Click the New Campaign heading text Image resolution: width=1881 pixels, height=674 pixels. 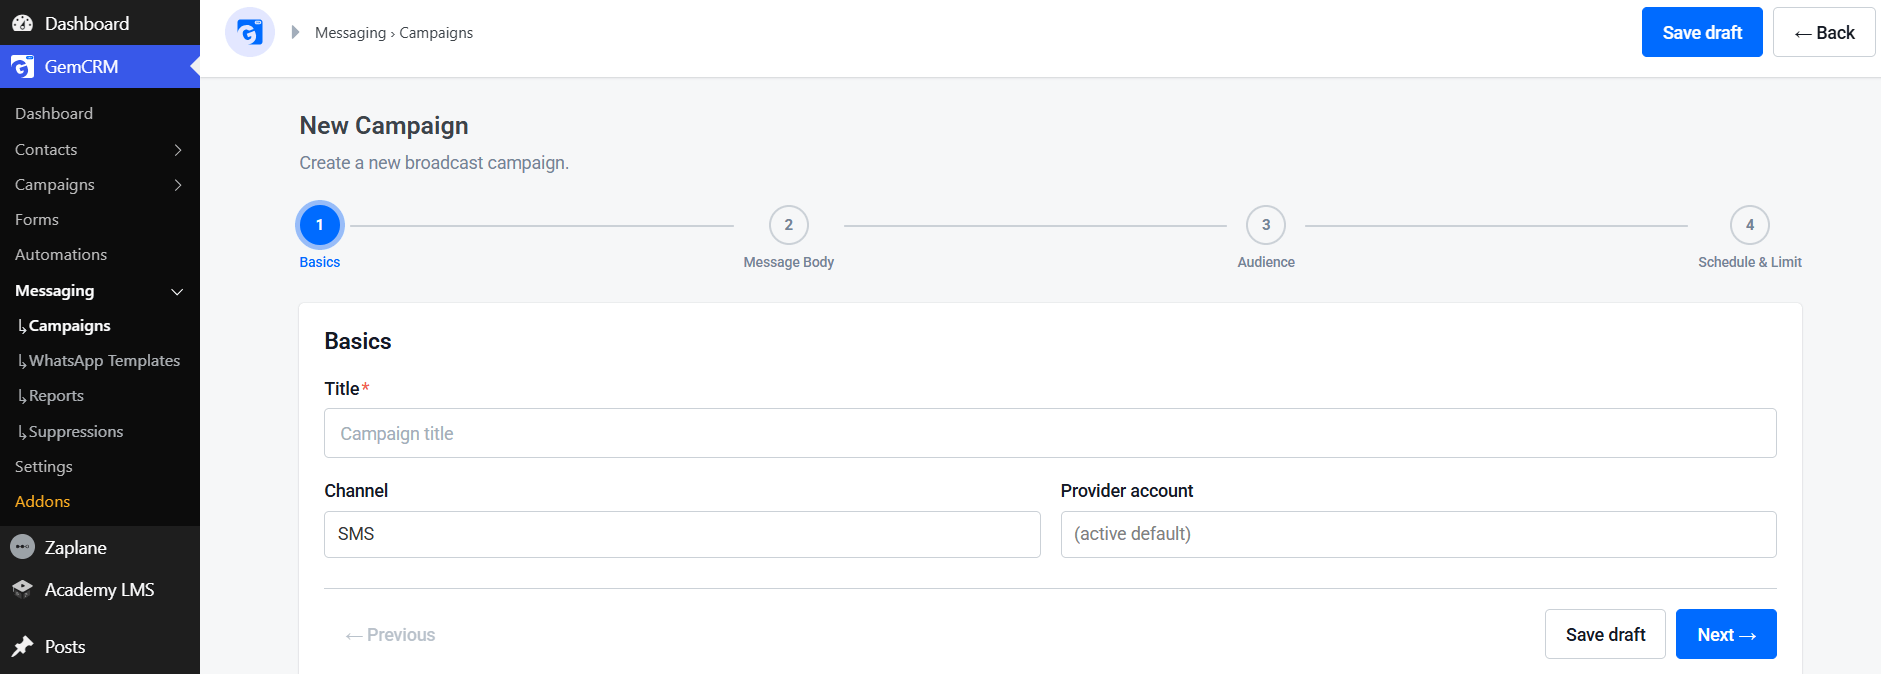click(x=384, y=126)
